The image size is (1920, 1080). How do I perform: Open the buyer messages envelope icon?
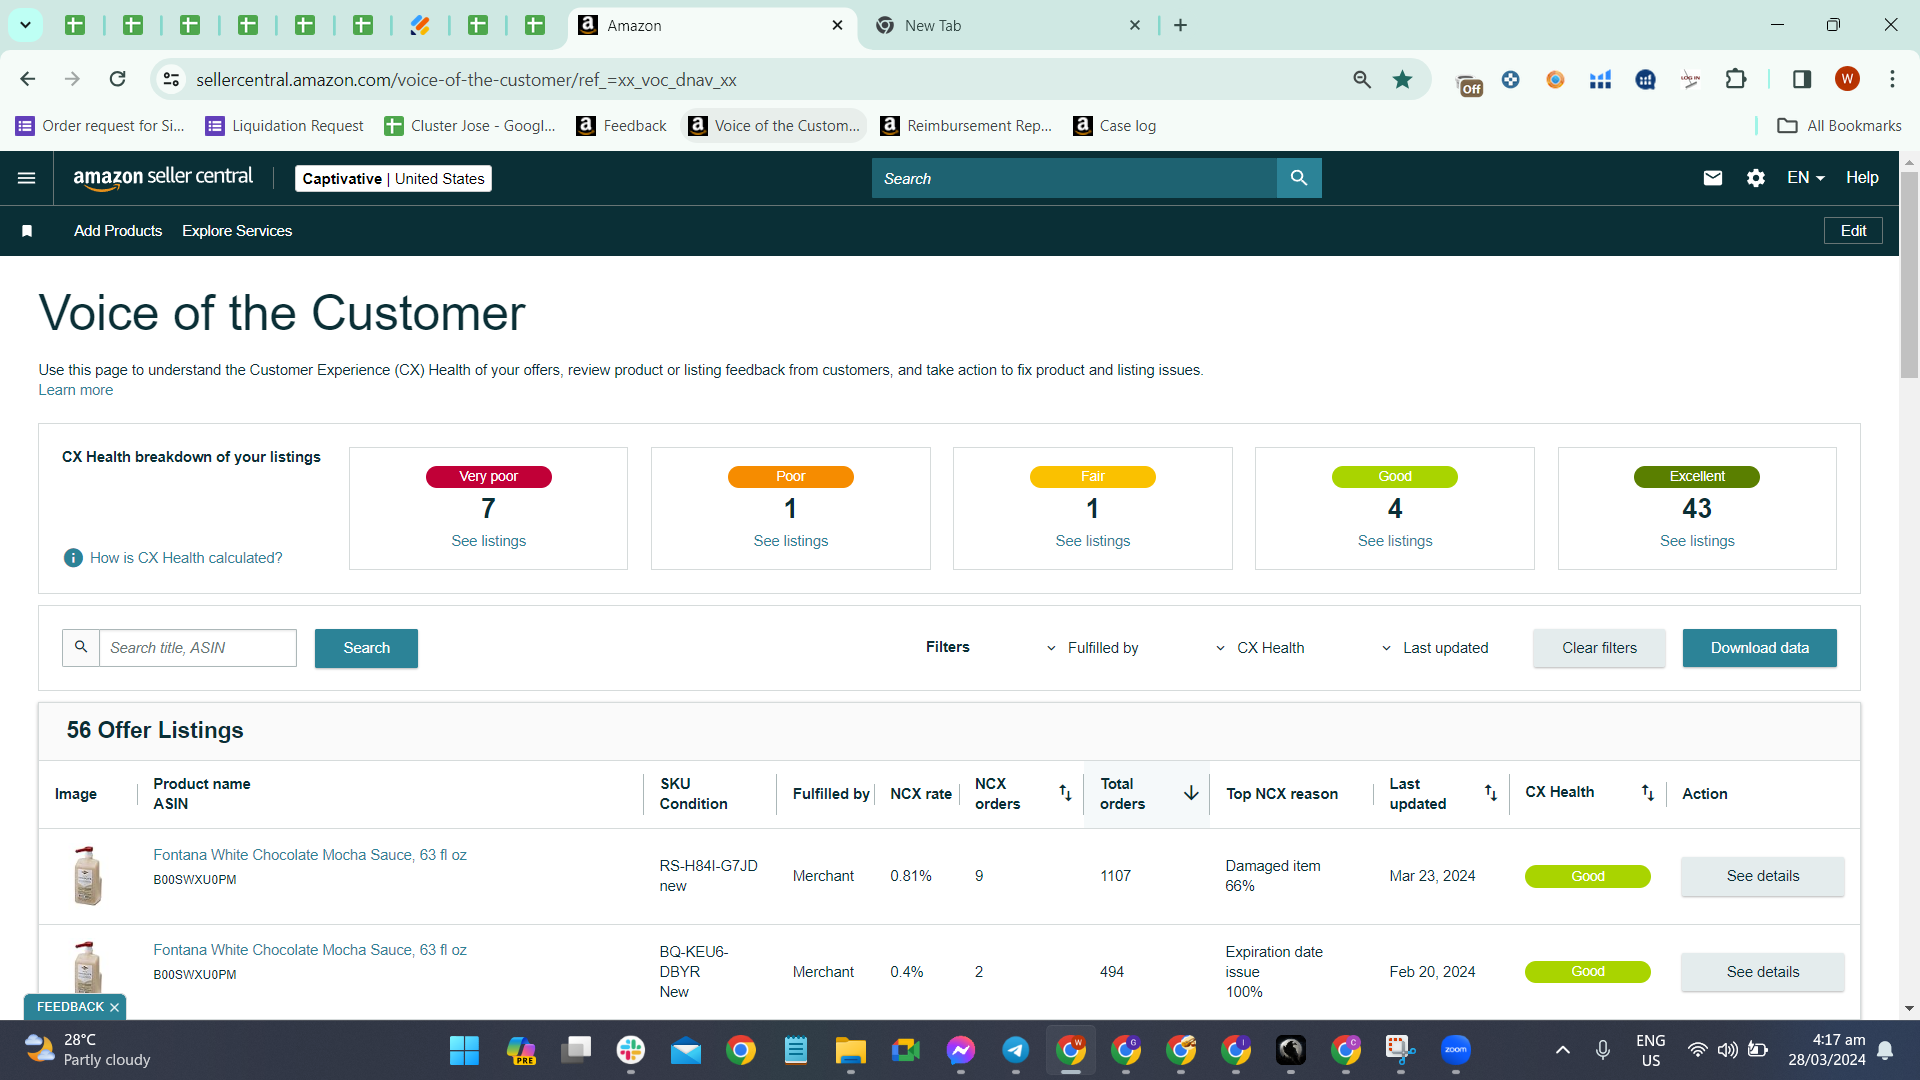(x=1713, y=178)
